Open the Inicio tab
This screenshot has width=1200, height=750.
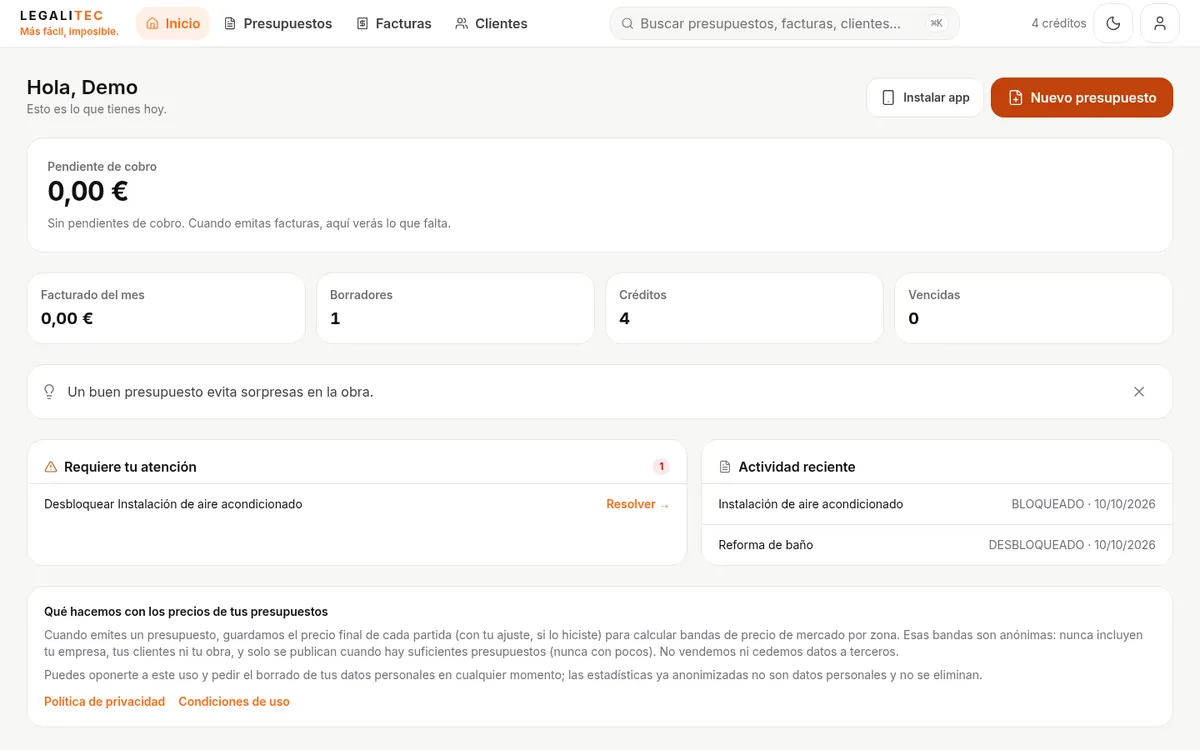173,23
